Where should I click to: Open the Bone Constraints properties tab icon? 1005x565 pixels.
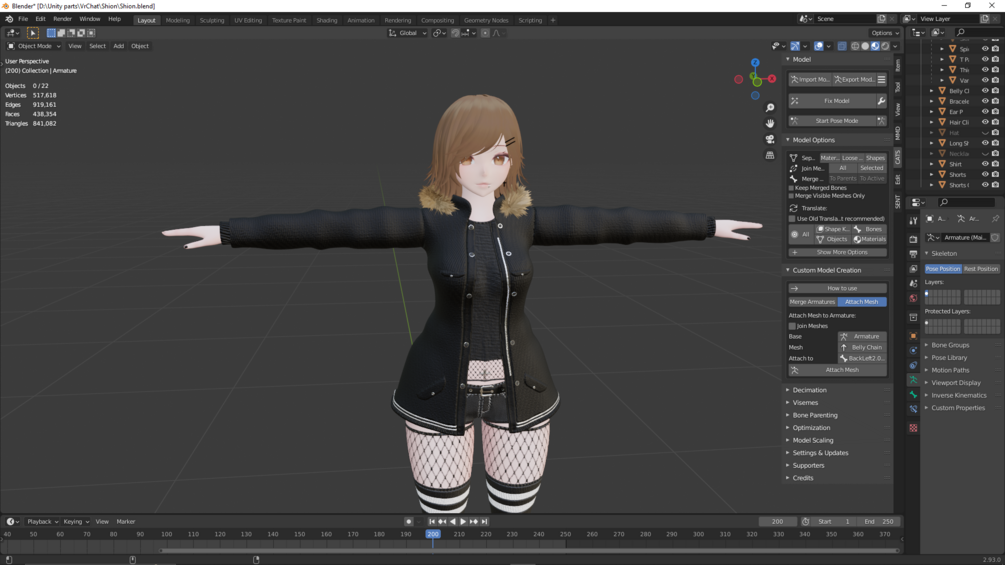click(913, 409)
